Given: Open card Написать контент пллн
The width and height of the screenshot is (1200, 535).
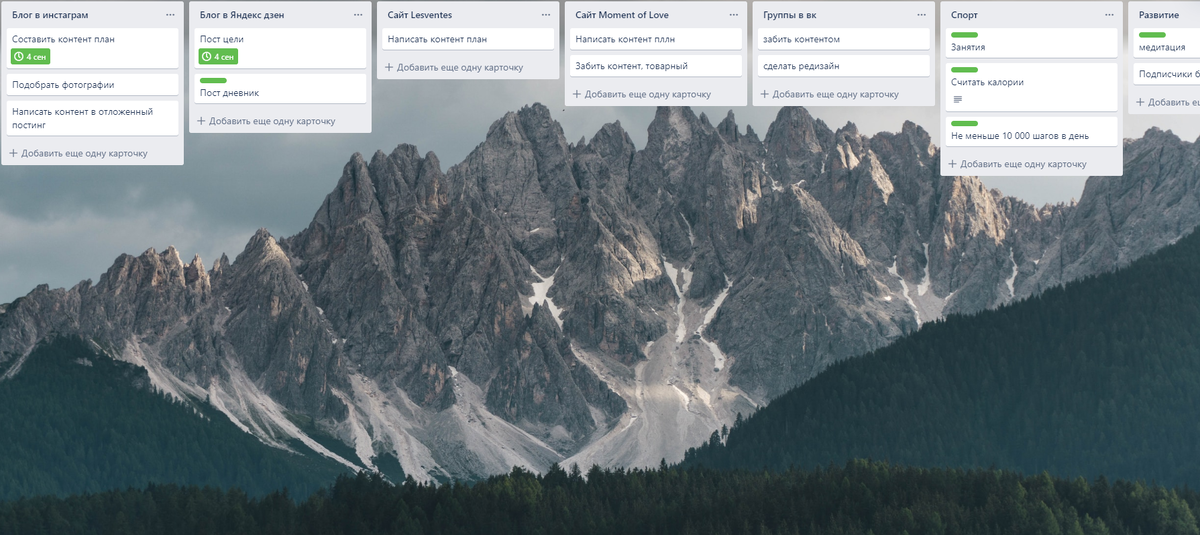Looking at the screenshot, I should 656,39.
